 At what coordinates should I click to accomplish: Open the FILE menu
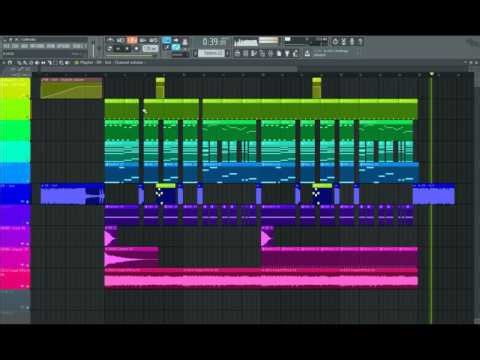[6, 46]
